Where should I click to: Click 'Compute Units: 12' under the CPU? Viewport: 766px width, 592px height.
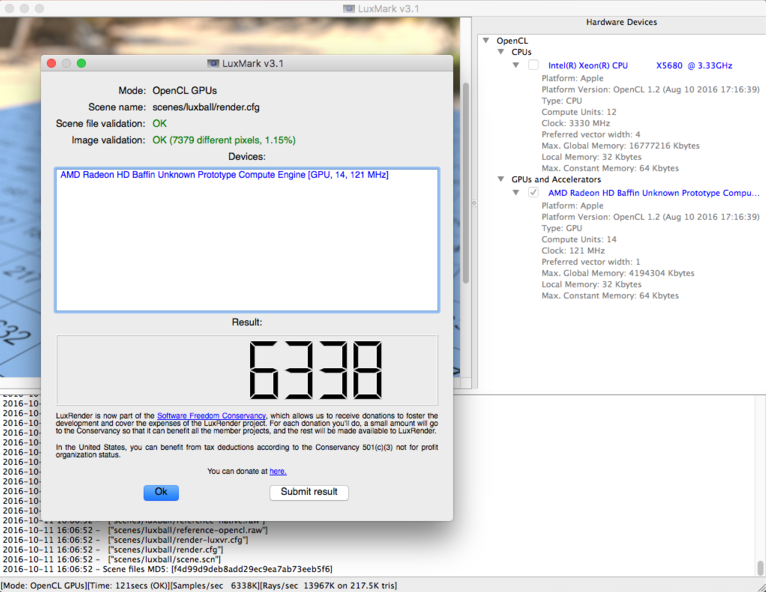(579, 112)
